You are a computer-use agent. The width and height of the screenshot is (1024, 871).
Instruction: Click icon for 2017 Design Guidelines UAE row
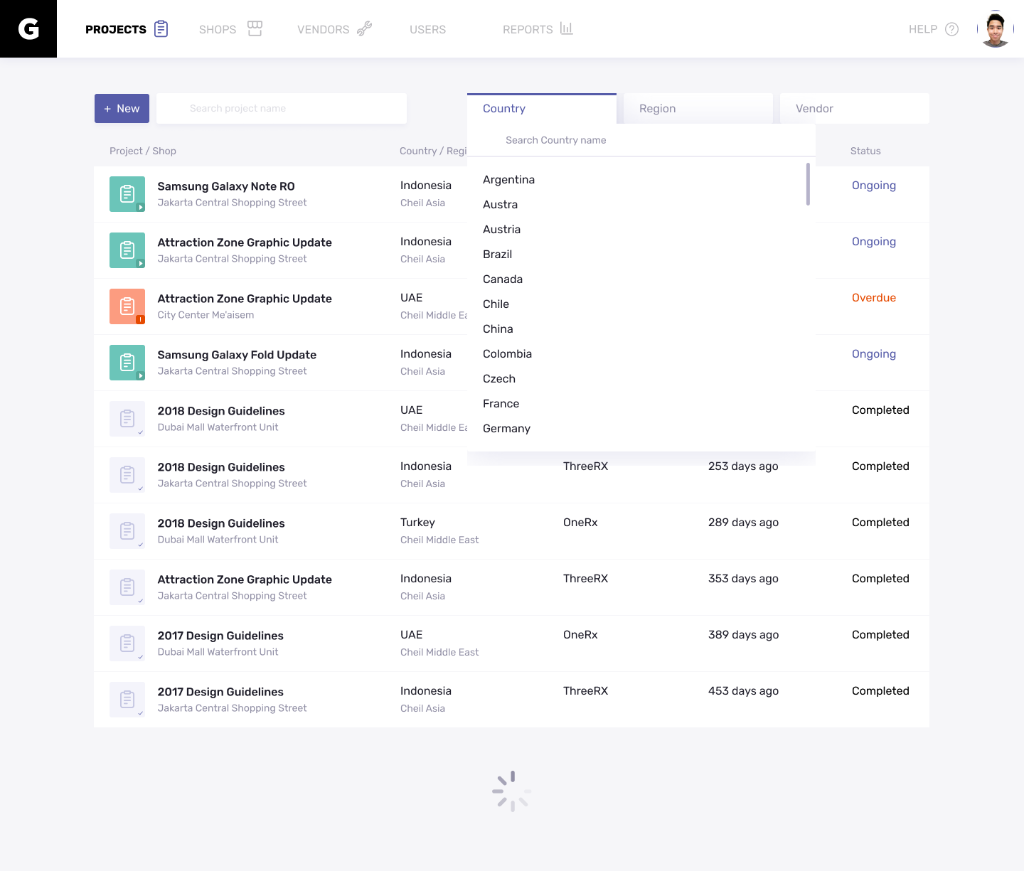(127, 643)
